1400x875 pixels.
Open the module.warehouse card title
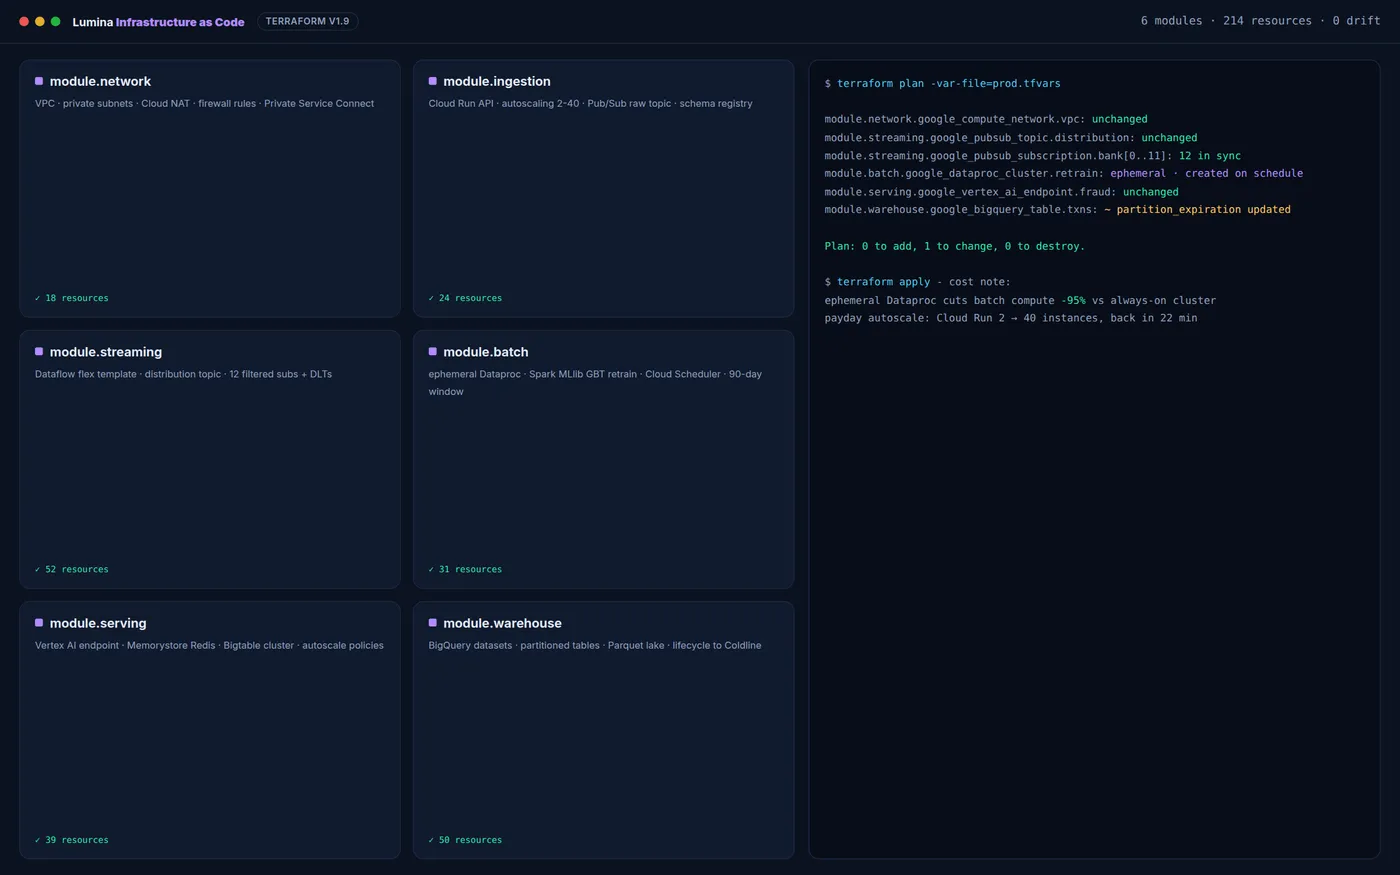tap(502, 623)
